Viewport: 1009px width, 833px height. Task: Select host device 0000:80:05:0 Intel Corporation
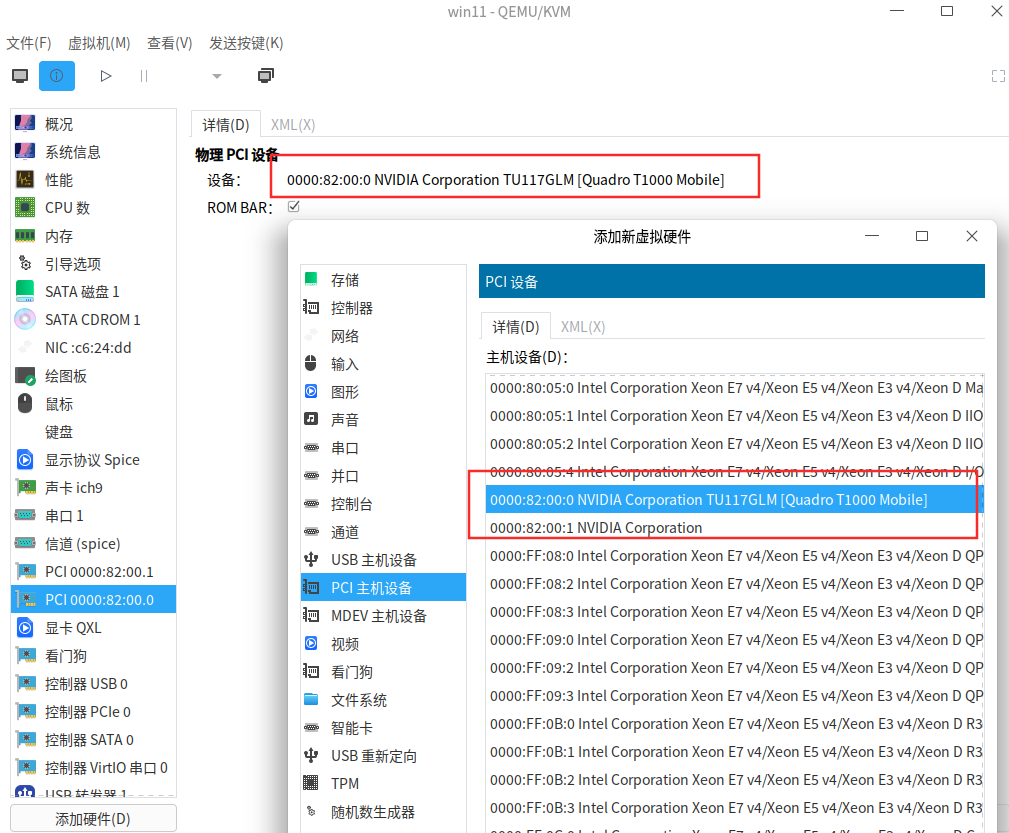735,388
